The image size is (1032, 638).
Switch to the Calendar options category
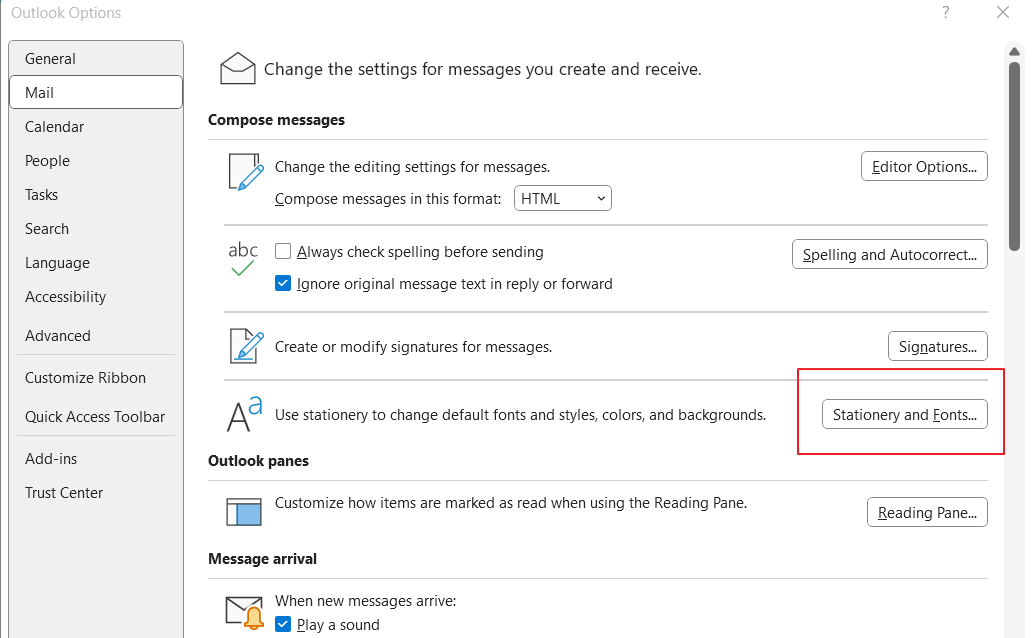[x=55, y=127]
